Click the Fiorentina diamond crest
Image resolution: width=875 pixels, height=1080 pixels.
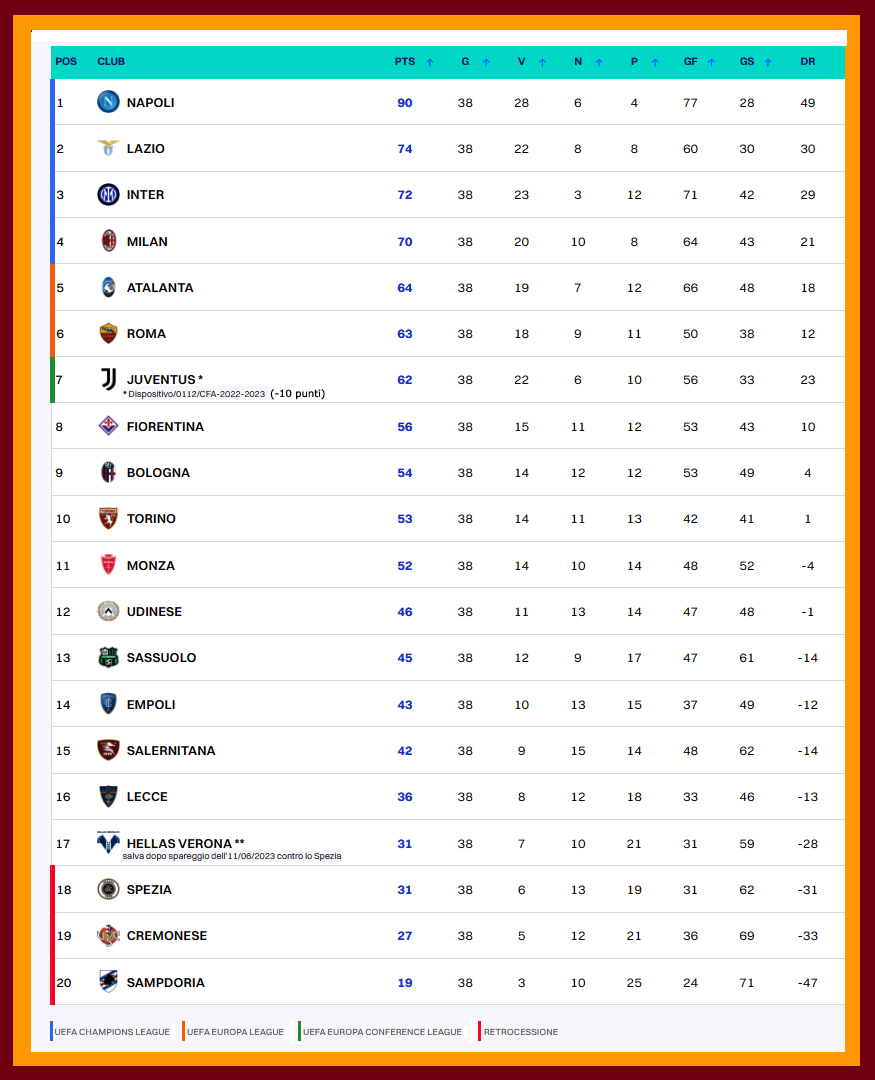click(108, 426)
